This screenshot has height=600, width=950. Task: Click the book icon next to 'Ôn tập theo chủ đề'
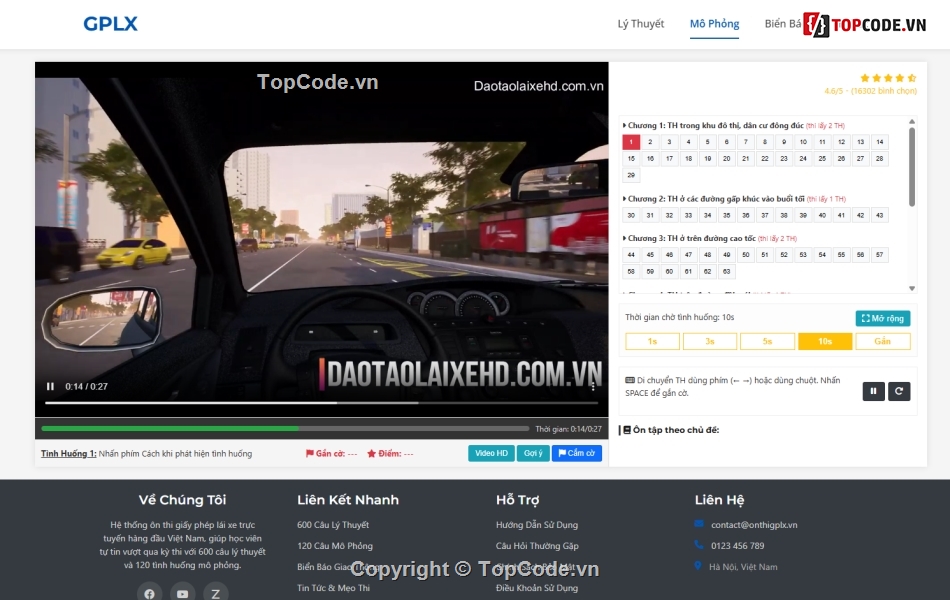tap(627, 430)
